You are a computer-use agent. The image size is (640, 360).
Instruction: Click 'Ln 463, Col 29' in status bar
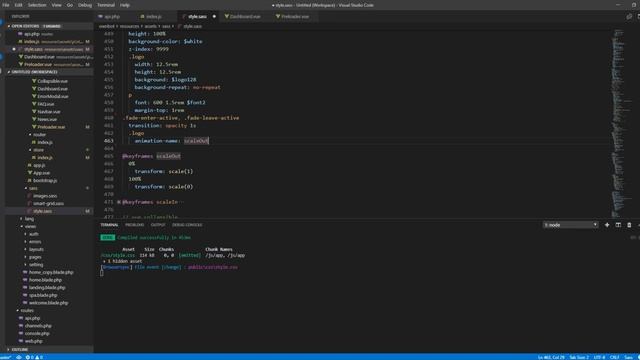point(551,357)
